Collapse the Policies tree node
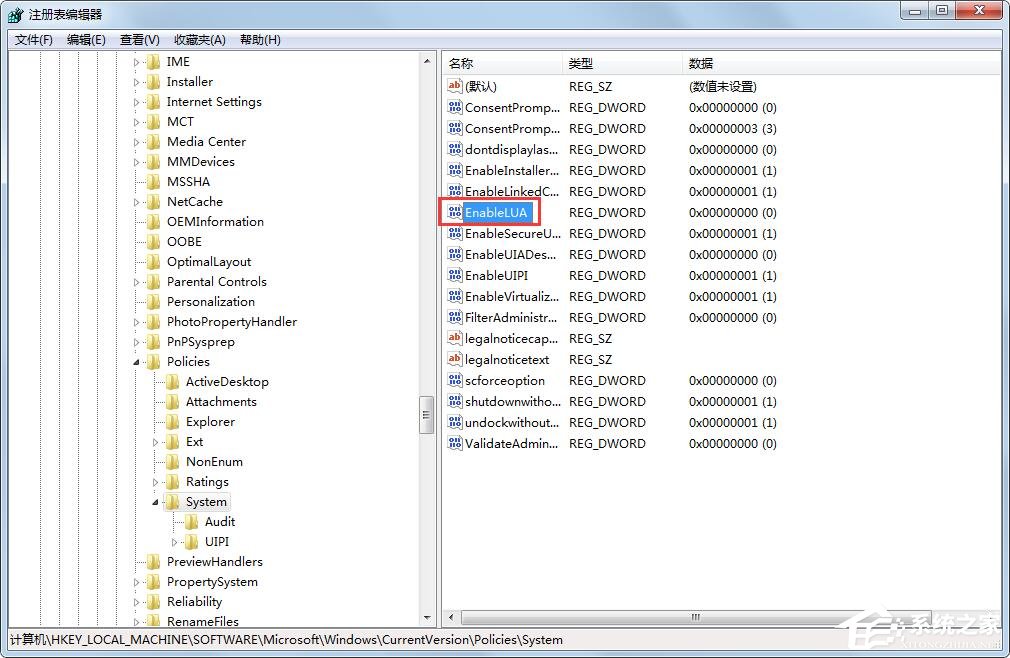The image size is (1010, 658). 136,361
